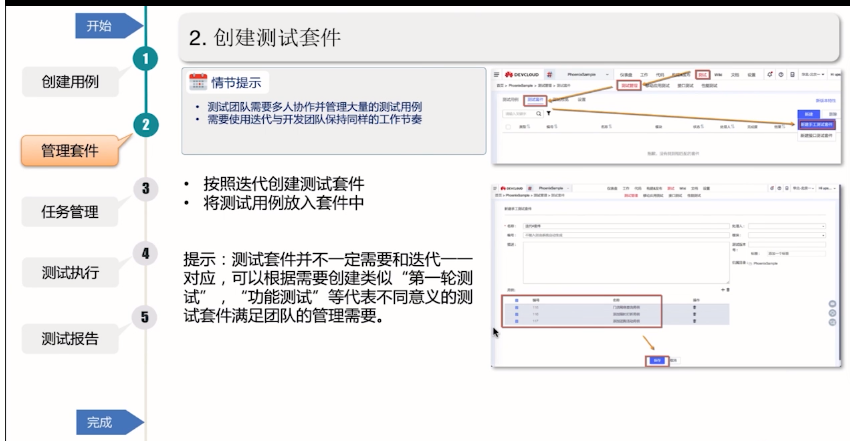This screenshot has width=850, height=441.
Task: Click trash icon beside plus in lower screenshot
Action: (x=728, y=290)
